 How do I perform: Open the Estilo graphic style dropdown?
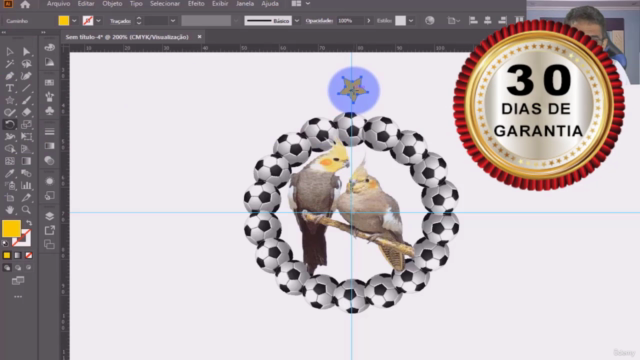(411, 21)
